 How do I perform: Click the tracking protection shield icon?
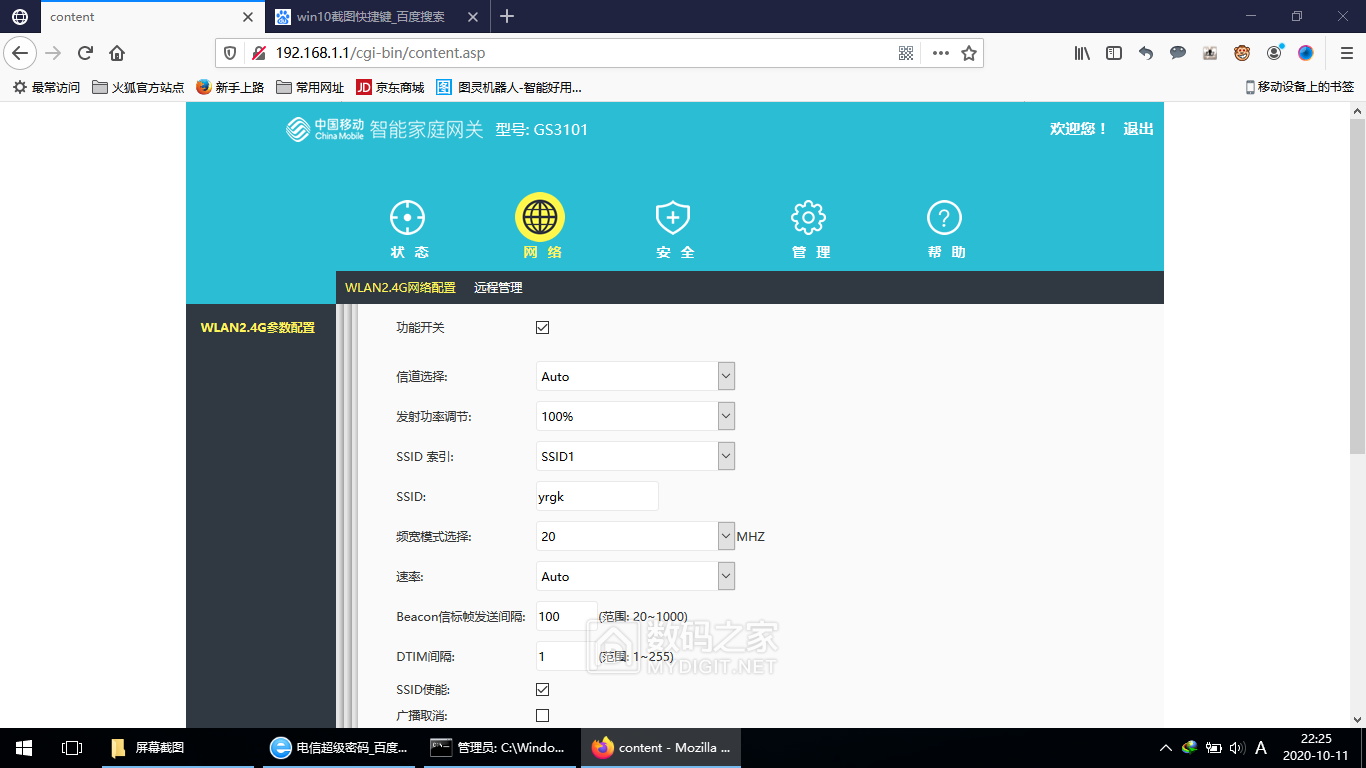pos(230,53)
